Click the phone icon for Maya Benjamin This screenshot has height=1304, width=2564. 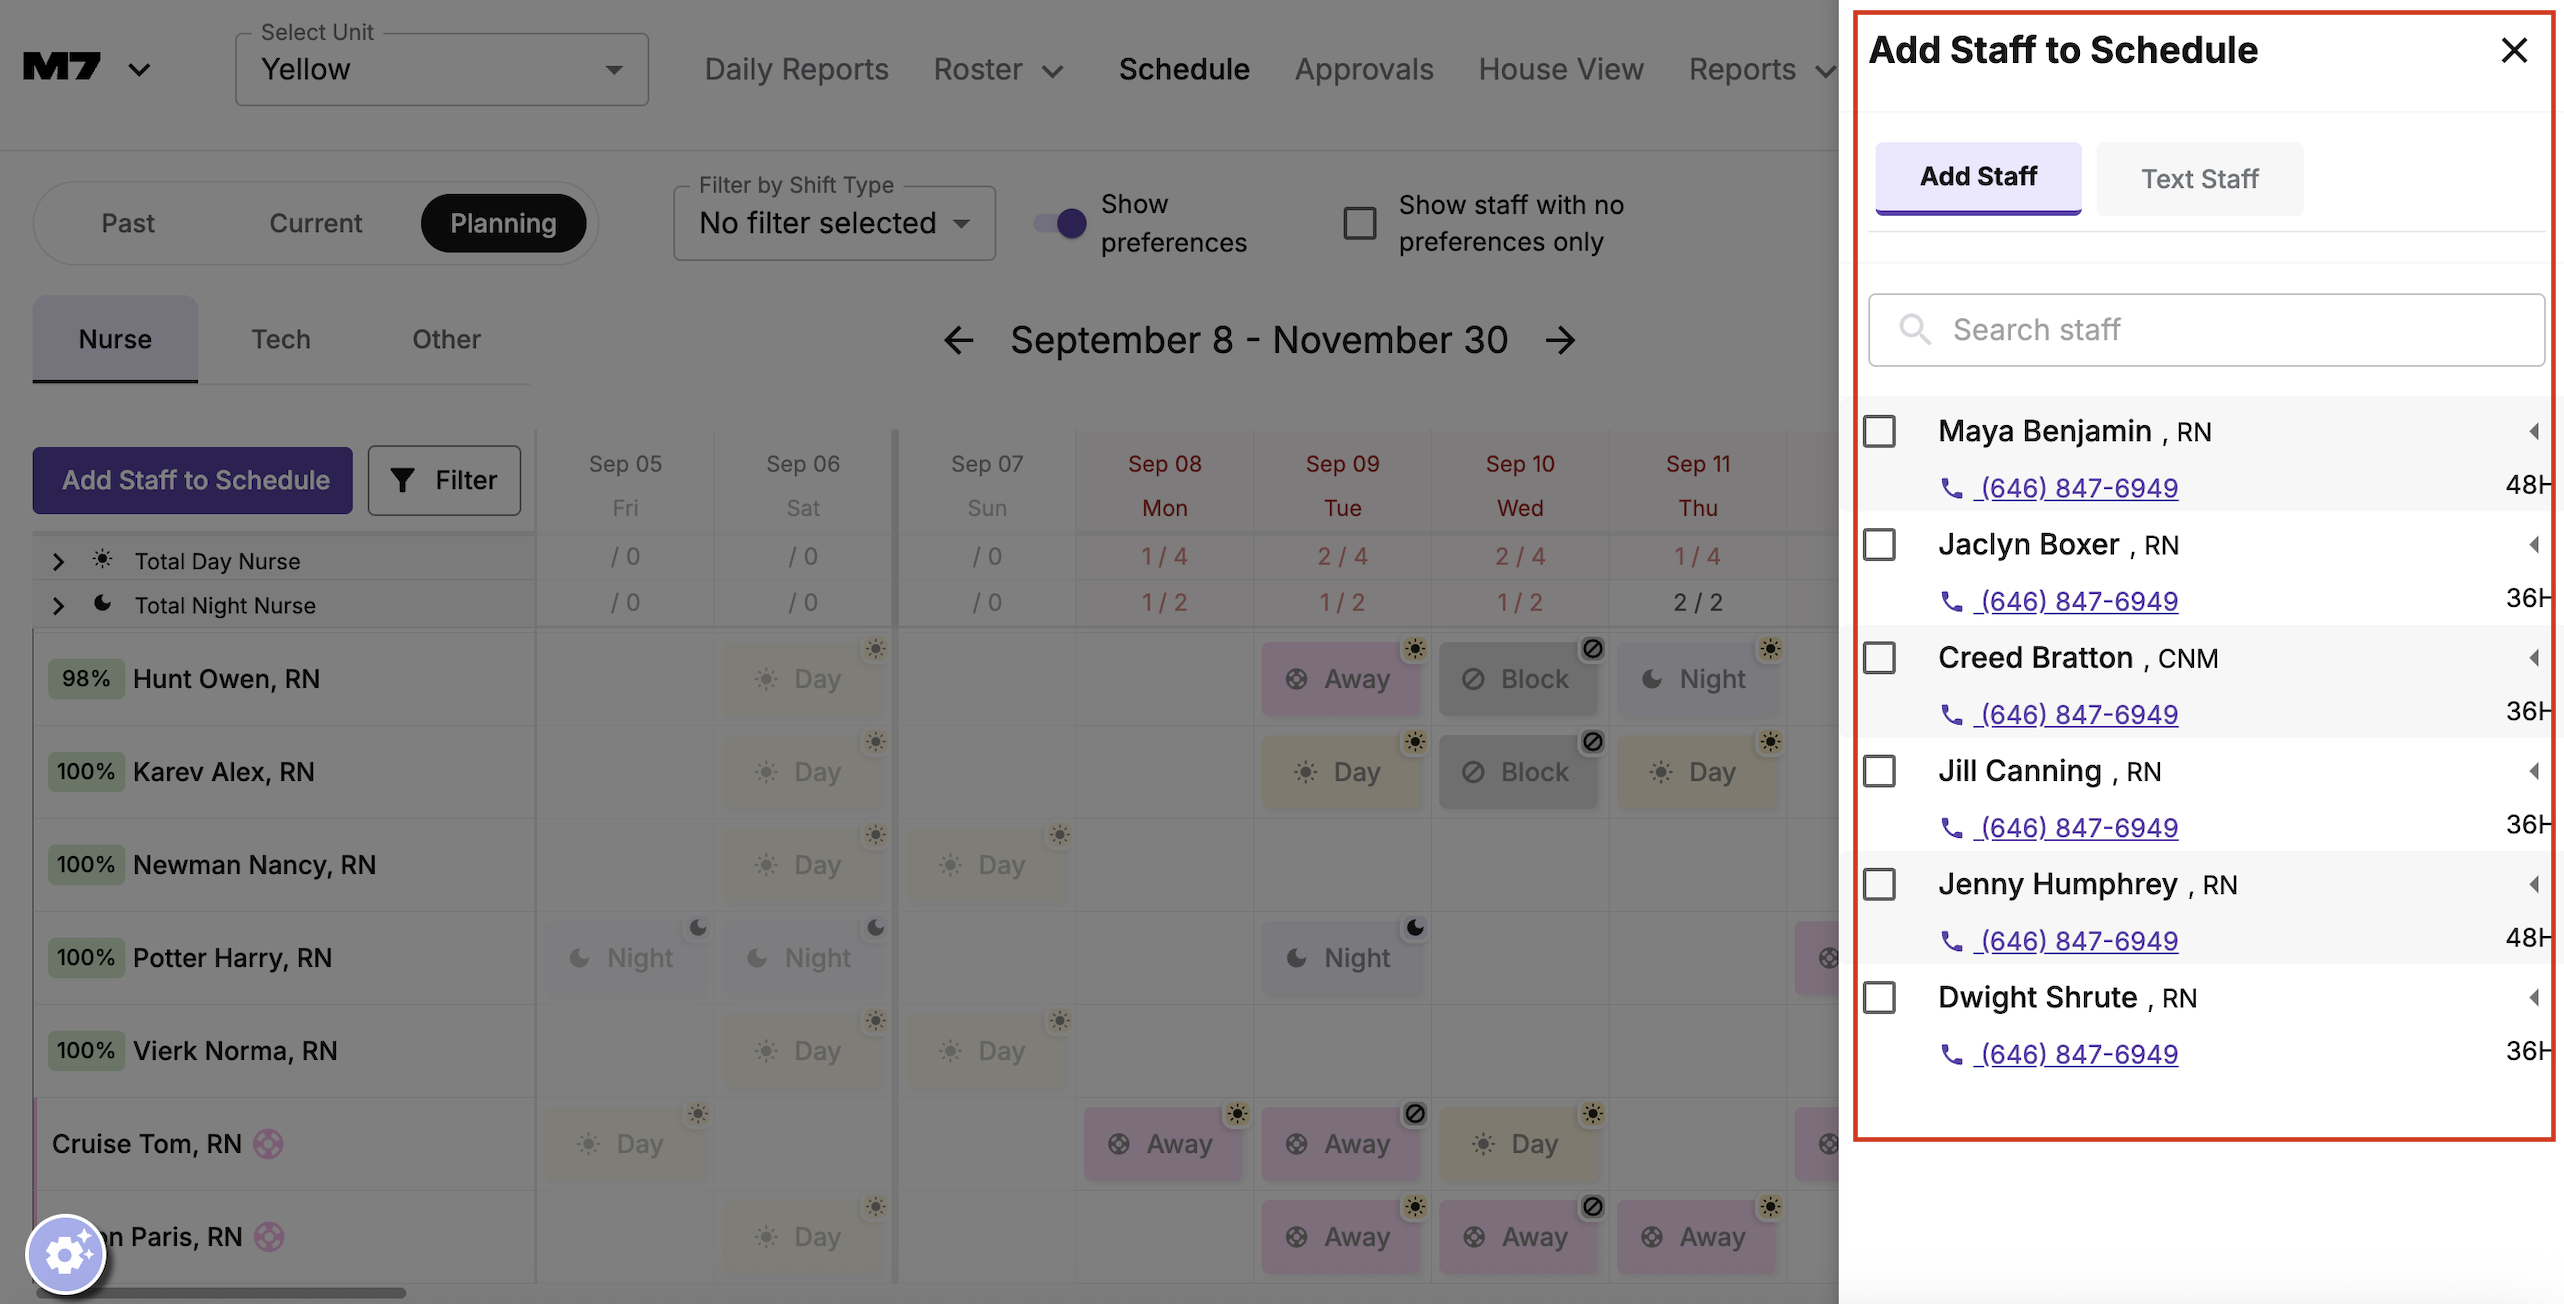click(x=1951, y=488)
